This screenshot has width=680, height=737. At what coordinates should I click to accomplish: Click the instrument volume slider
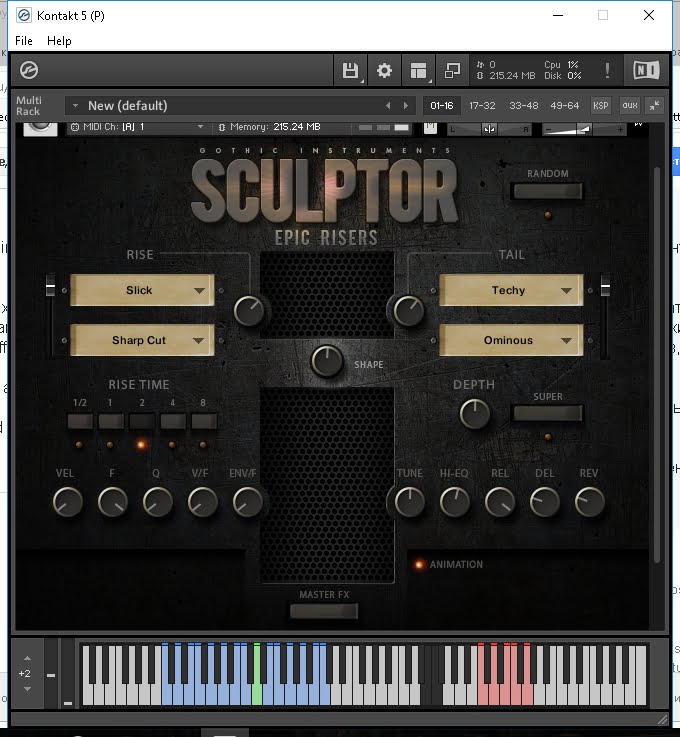tap(584, 129)
